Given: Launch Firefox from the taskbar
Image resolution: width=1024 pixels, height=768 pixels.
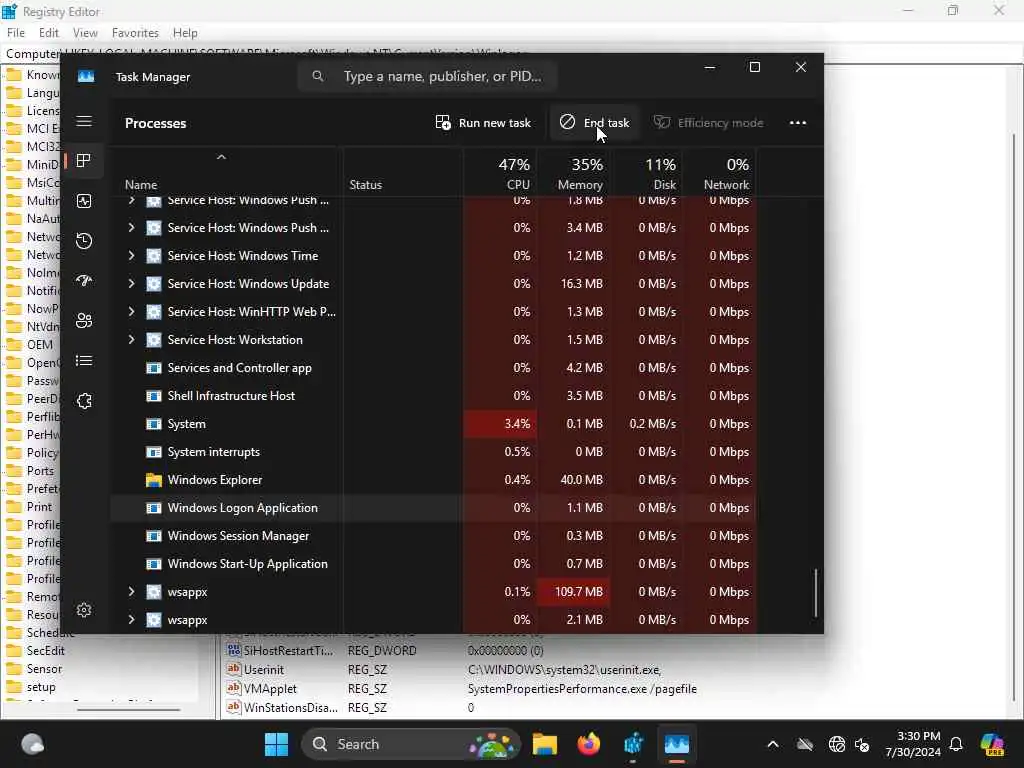Looking at the screenshot, I should tap(588, 744).
